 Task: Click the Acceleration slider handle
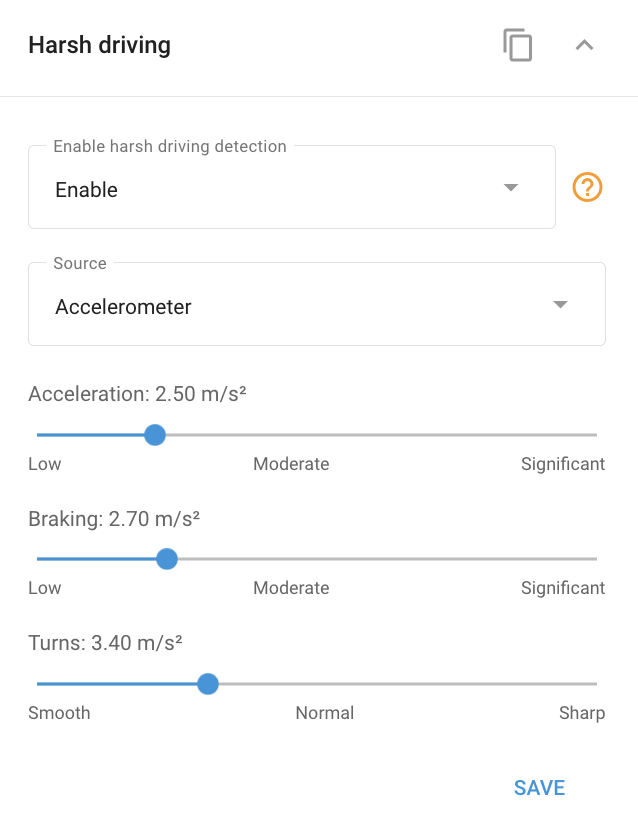tap(155, 435)
